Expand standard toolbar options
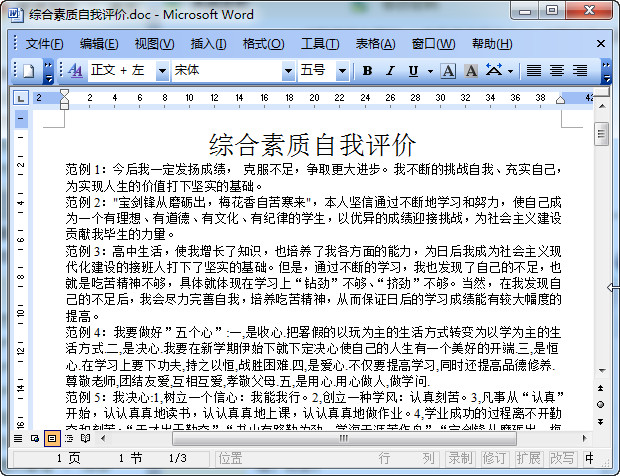Screen dimensions: 620x476 click(48, 72)
